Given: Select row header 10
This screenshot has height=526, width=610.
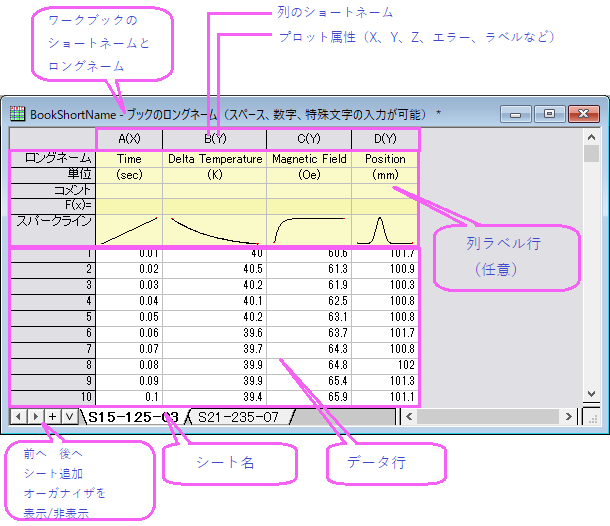Looking at the screenshot, I should pyautogui.click(x=53, y=397).
